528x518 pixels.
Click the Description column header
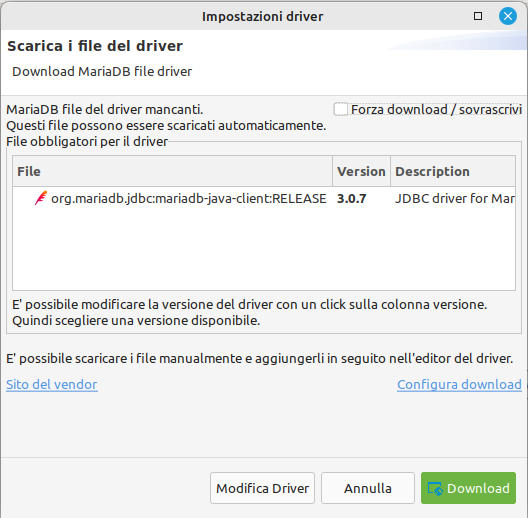(453, 171)
